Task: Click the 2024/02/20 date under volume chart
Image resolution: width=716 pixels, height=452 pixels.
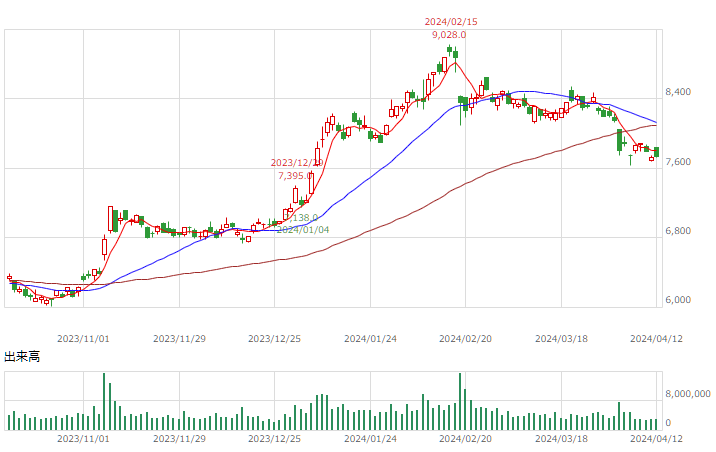Action: 465,439
